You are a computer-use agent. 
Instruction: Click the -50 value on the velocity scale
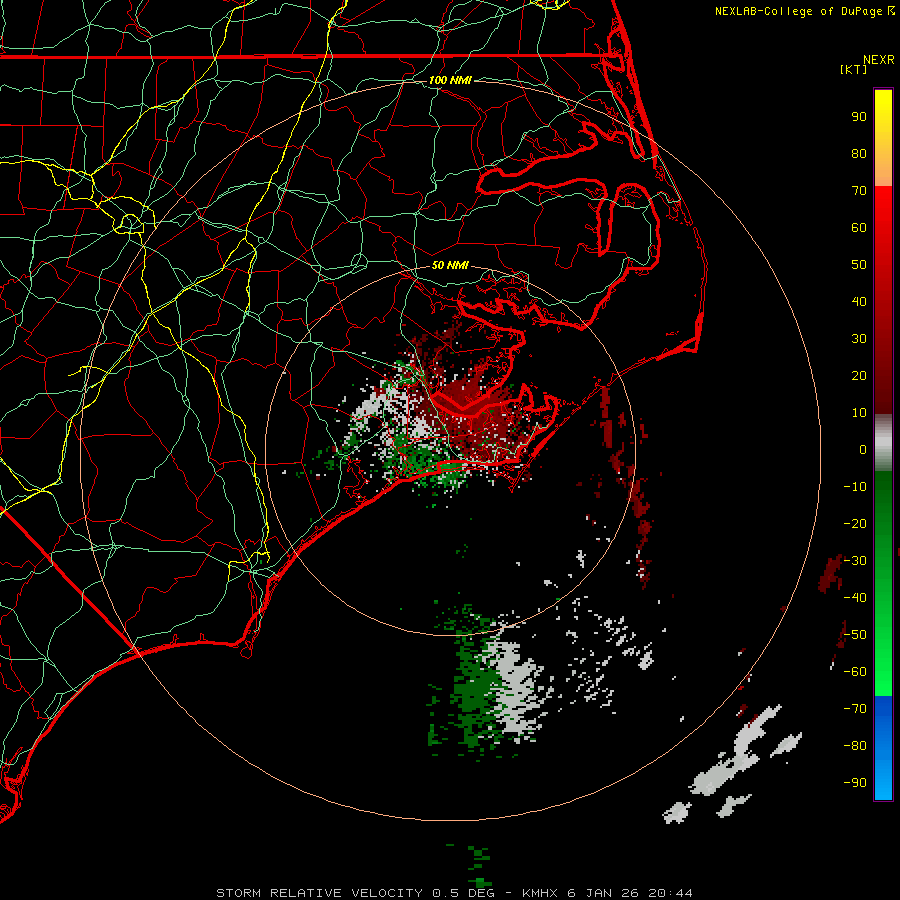(x=855, y=635)
